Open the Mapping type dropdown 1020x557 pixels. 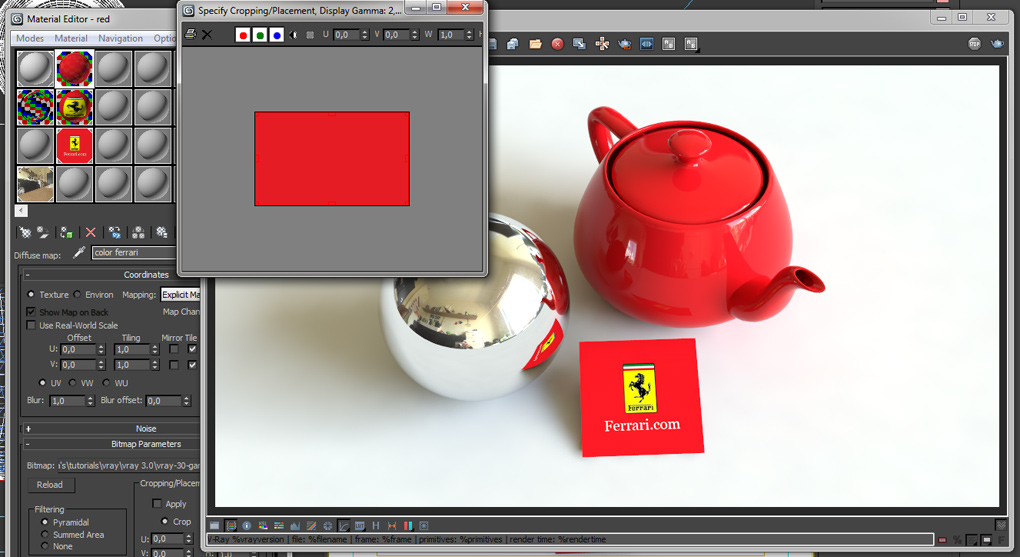coord(181,295)
